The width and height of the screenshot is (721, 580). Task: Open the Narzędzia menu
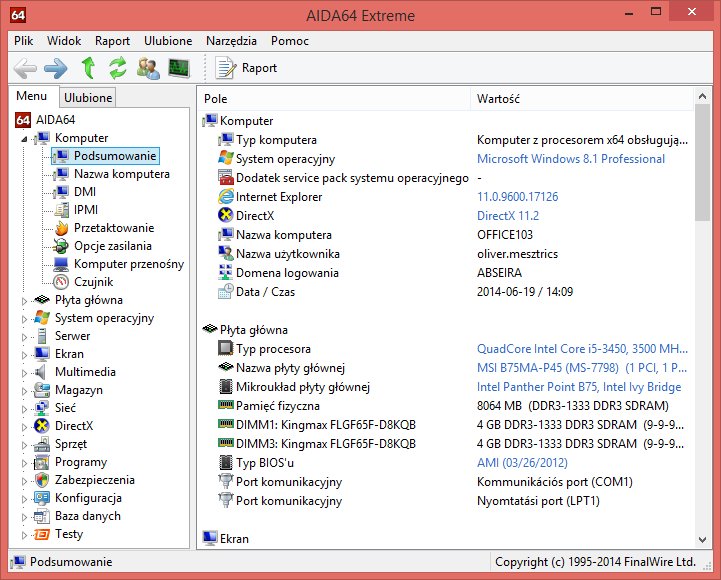231,41
